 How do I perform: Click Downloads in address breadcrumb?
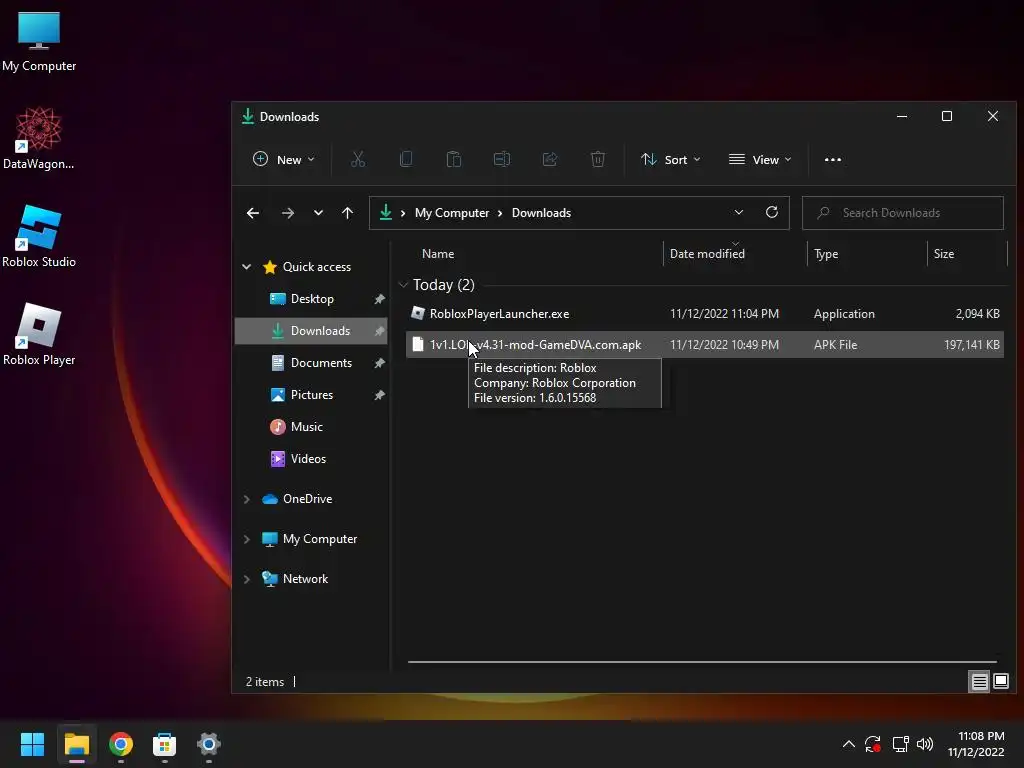(541, 213)
